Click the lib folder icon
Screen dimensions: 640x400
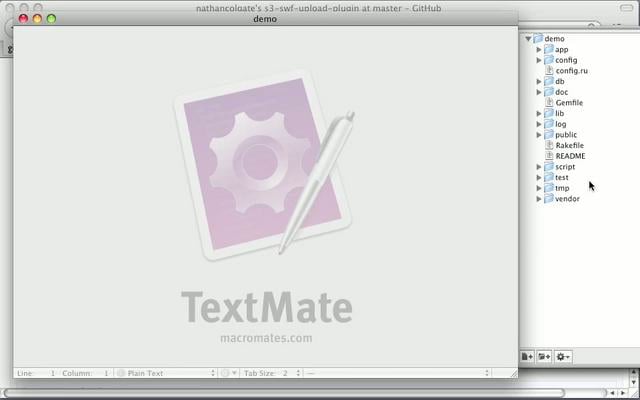549,113
